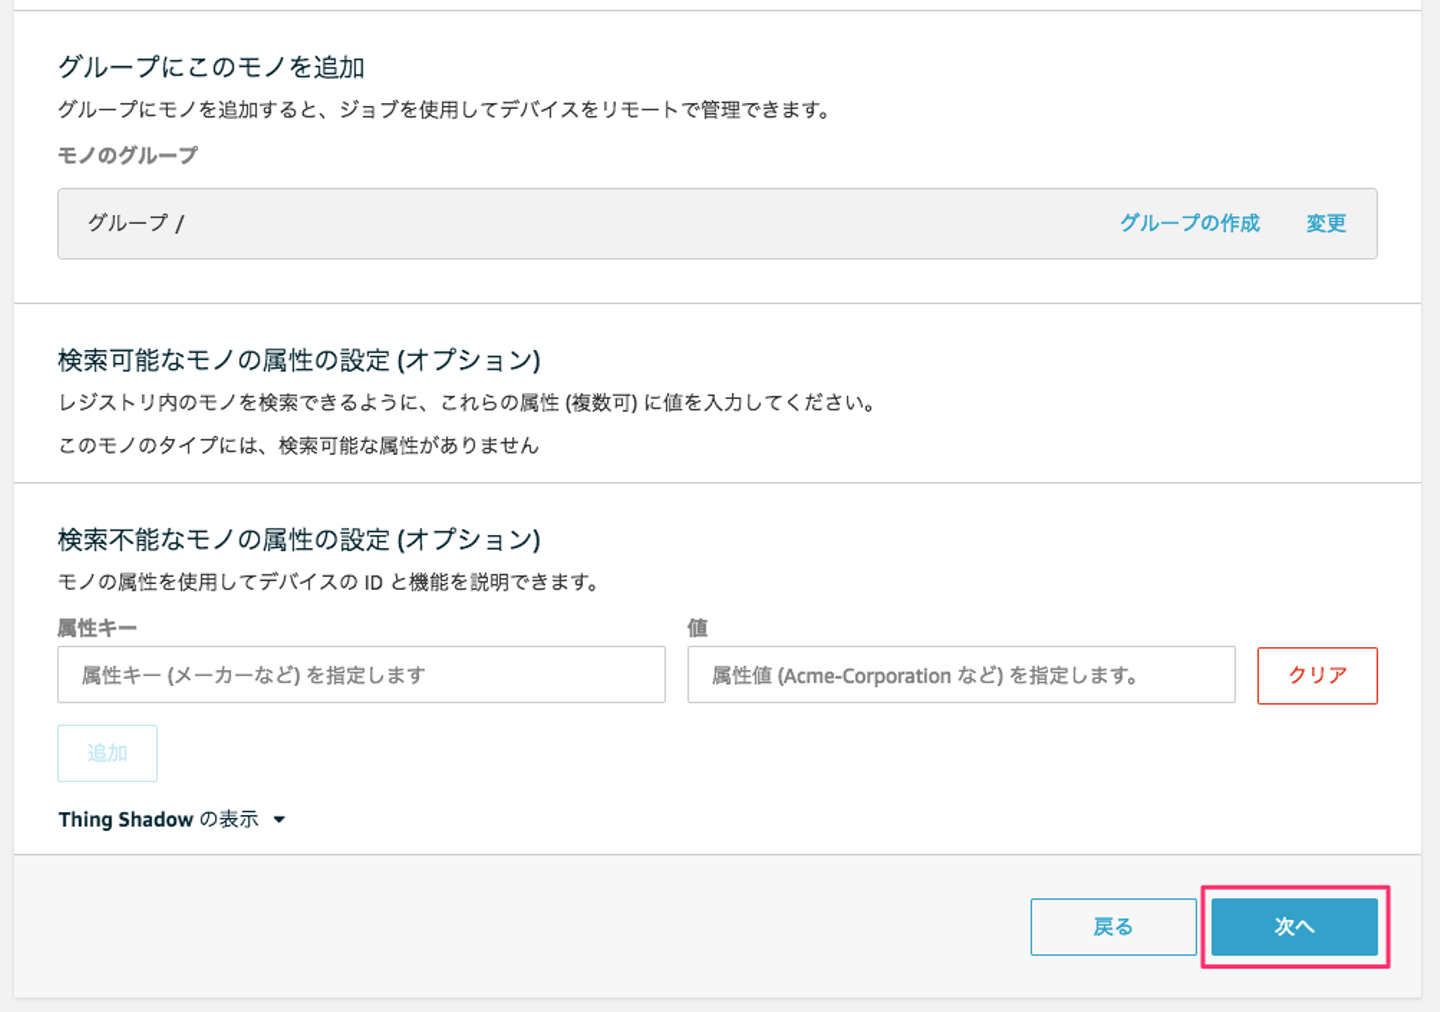
Task: Focus the 属性キー input field
Action: click(361, 675)
